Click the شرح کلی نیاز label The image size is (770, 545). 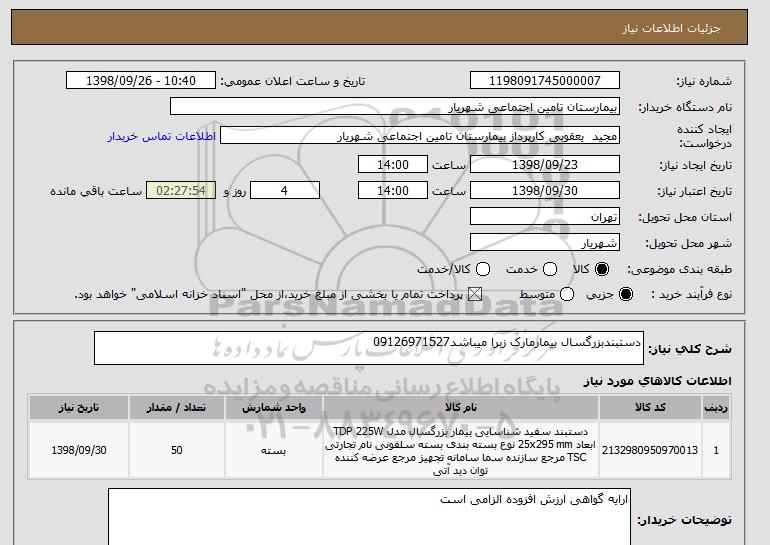(x=690, y=349)
